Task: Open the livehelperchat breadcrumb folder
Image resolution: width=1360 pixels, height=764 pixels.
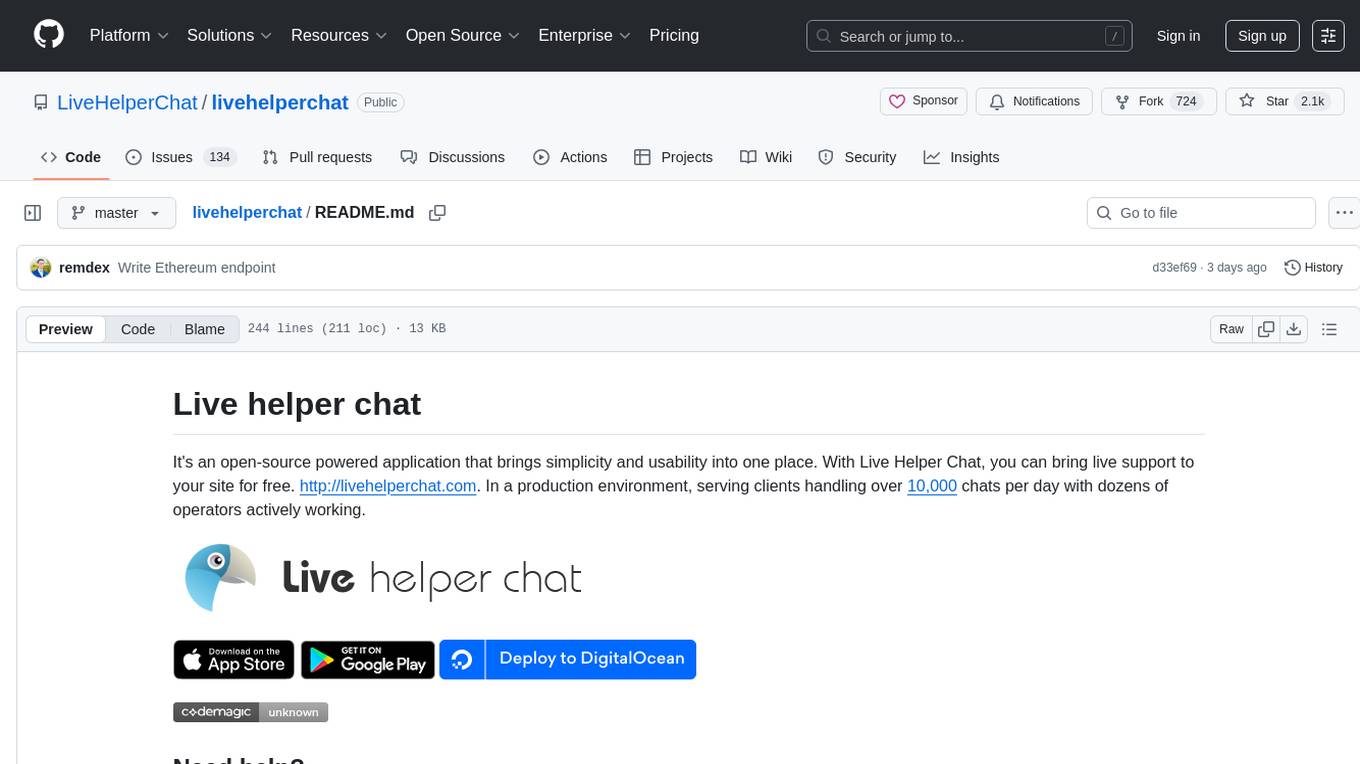Action: point(247,212)
